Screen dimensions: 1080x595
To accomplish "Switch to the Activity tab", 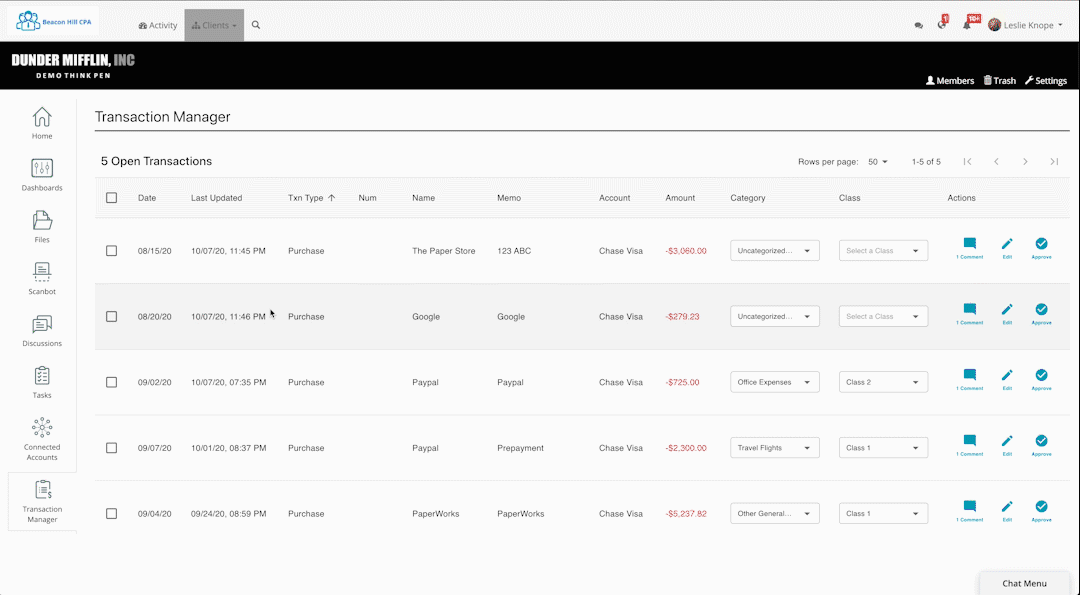I will [x=157, y=26].
